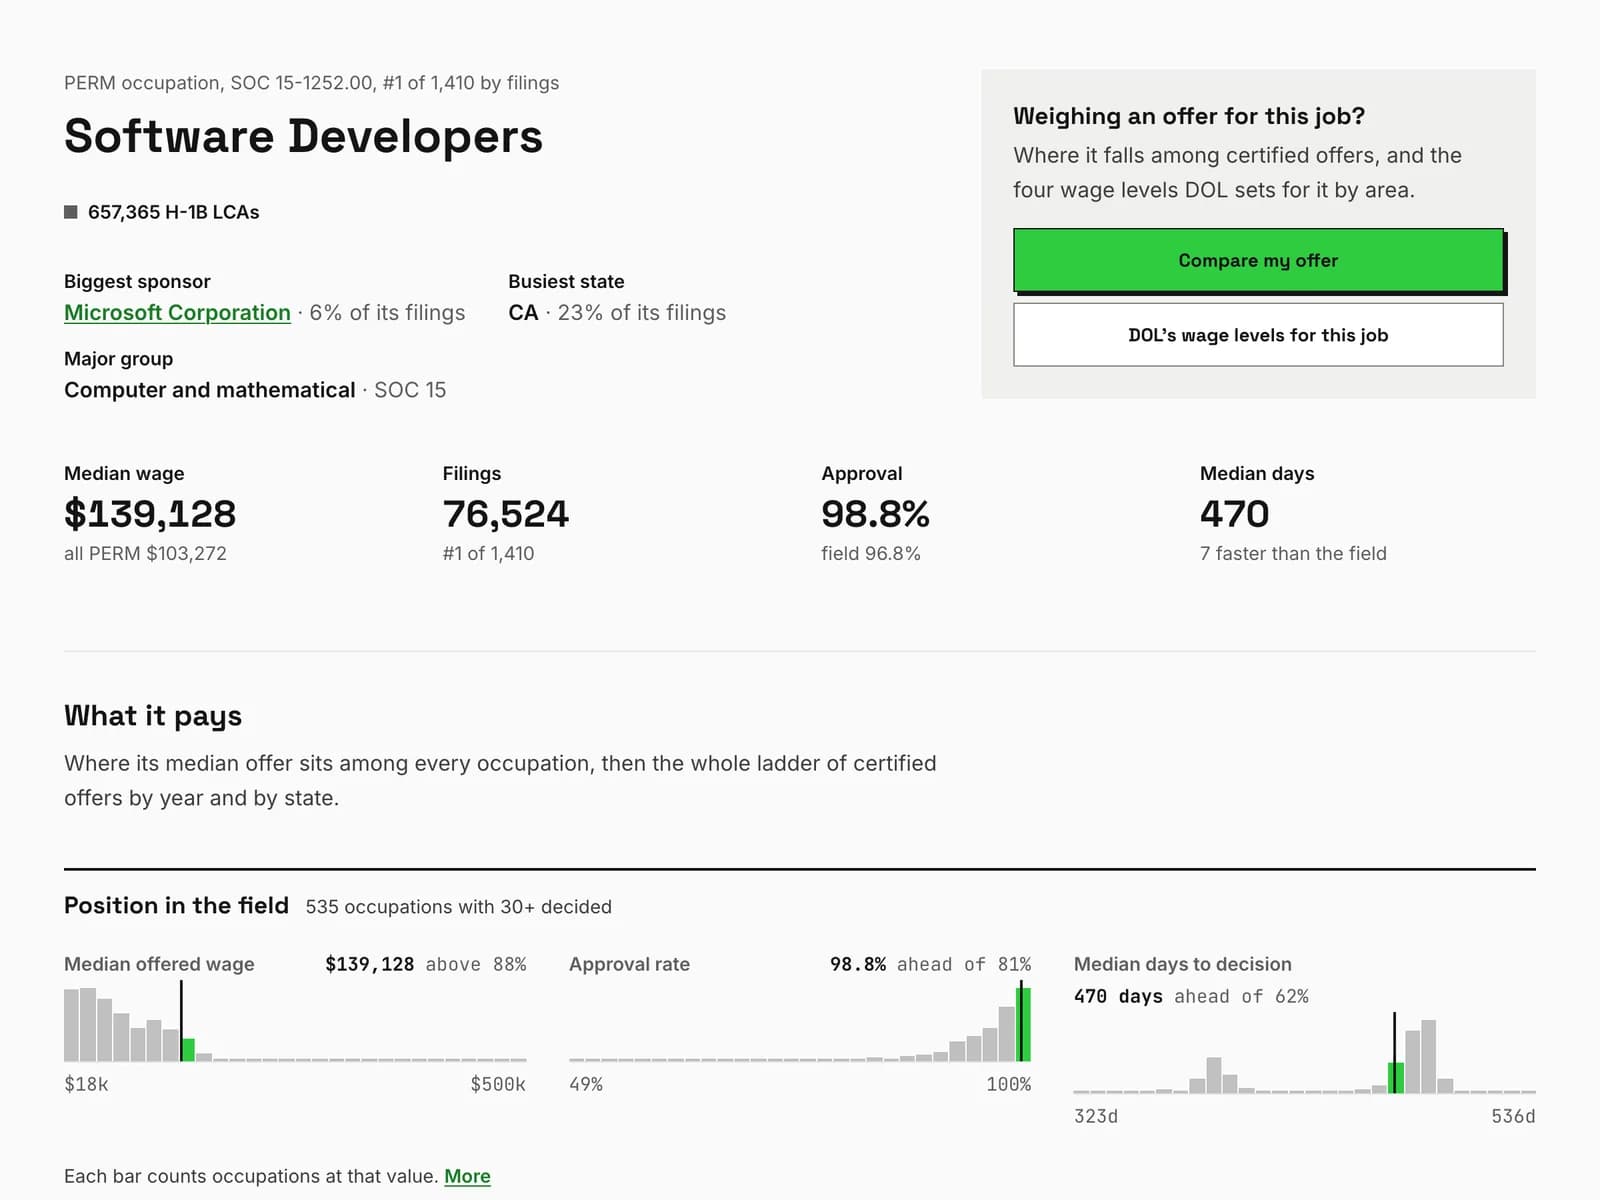This screenshot has width=1600, height=1200.
Task: Click the What it pays heading
Action: (x=153, y=716)
